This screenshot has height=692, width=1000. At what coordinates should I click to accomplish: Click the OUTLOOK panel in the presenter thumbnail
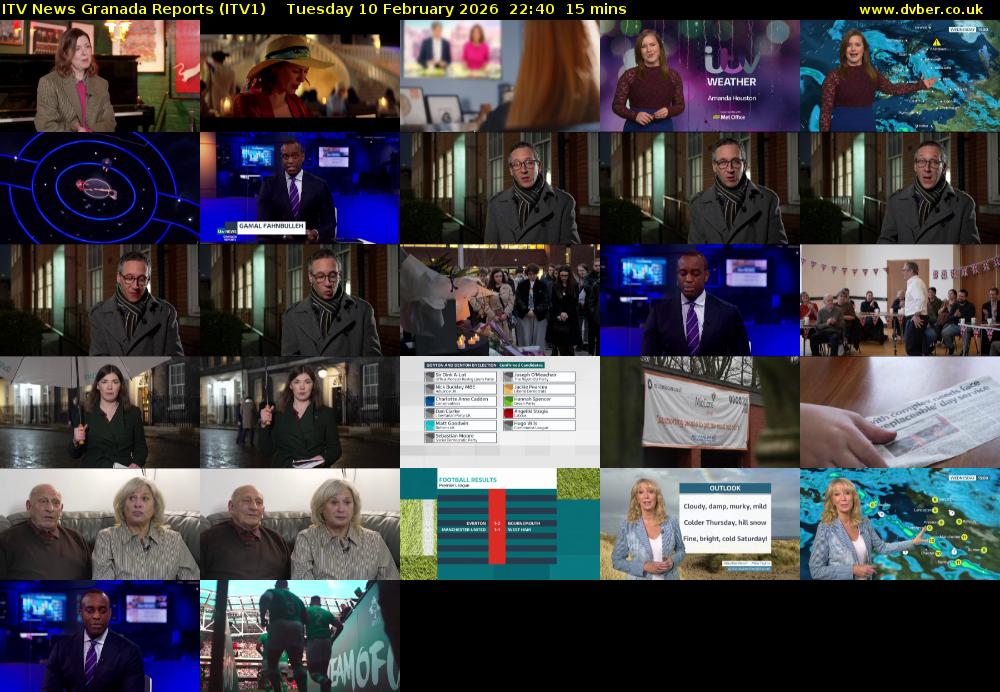point(725,490)
